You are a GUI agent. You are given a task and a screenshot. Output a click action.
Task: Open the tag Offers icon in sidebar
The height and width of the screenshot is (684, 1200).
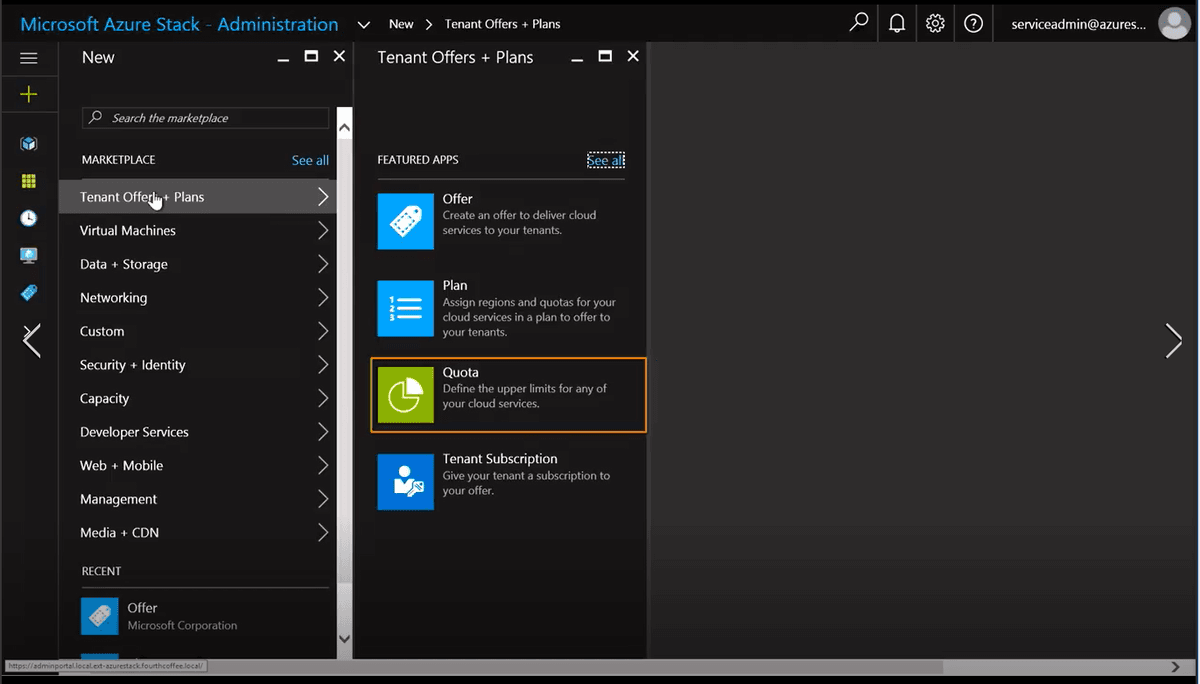tap(29, 292)
